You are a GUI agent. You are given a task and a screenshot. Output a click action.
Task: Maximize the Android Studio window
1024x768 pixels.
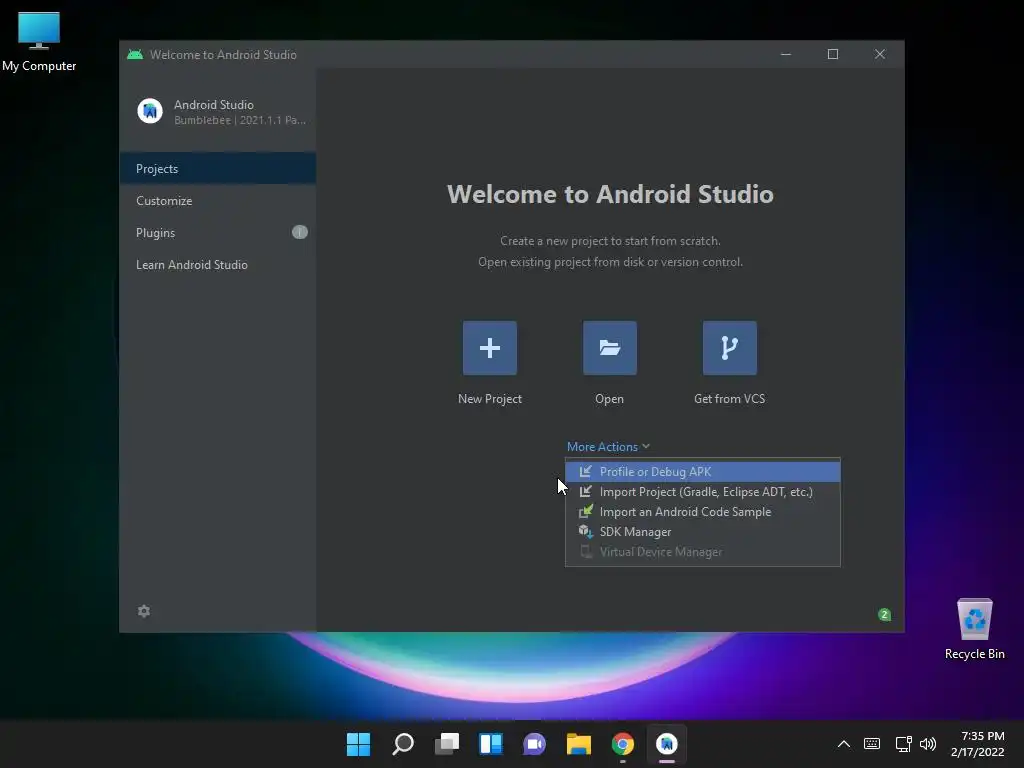[833, 54]
